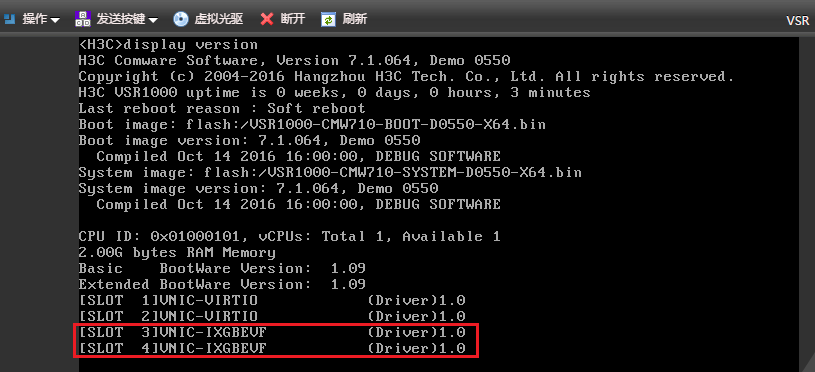Click the '<H3C>display version' command line
Image resolution: width=815 pixels, height=372 pixels.
168,45
